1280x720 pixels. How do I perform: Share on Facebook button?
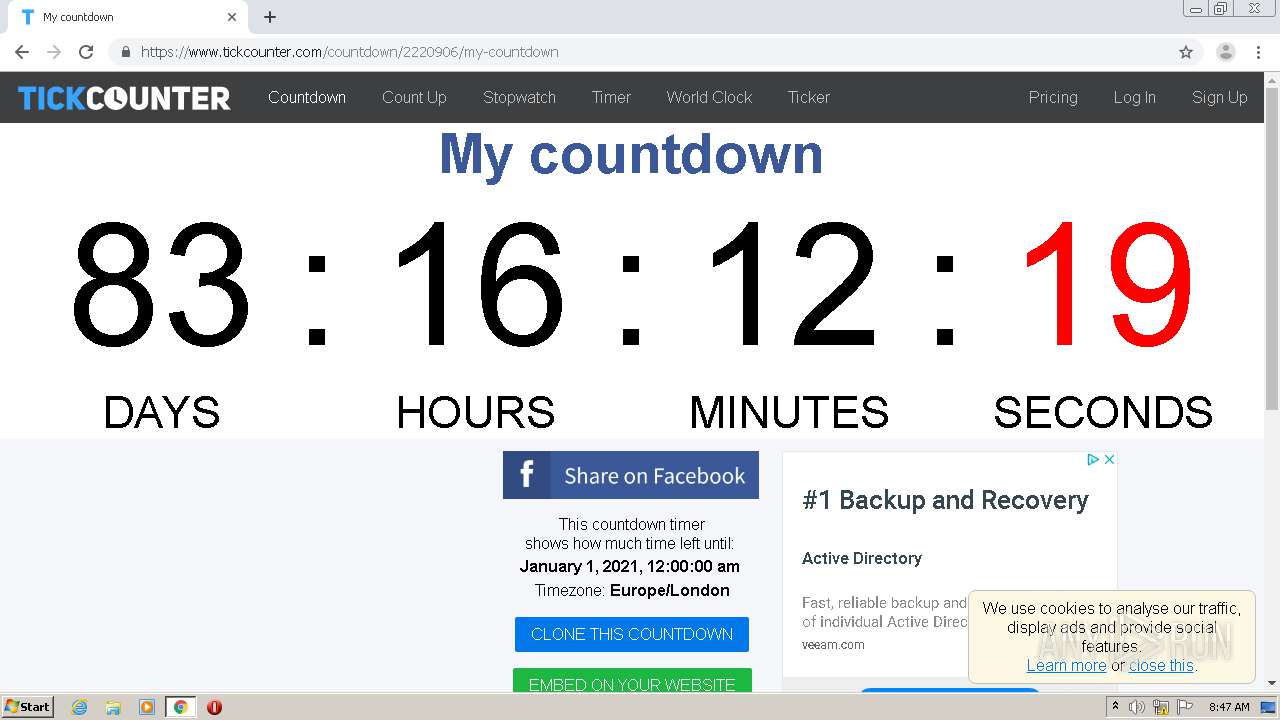coord(631,475)
